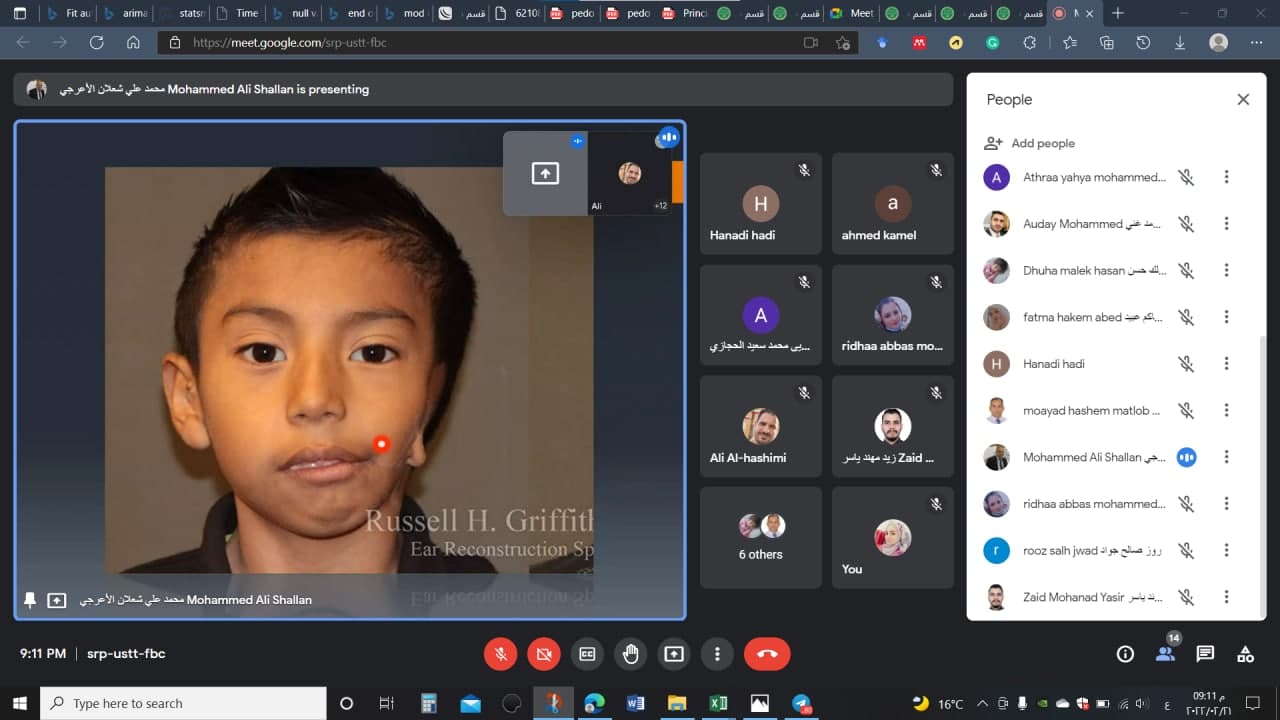Show everyone via the participants icon
This screenshot has width=1280, height=720.
(x=1165, y=653)
